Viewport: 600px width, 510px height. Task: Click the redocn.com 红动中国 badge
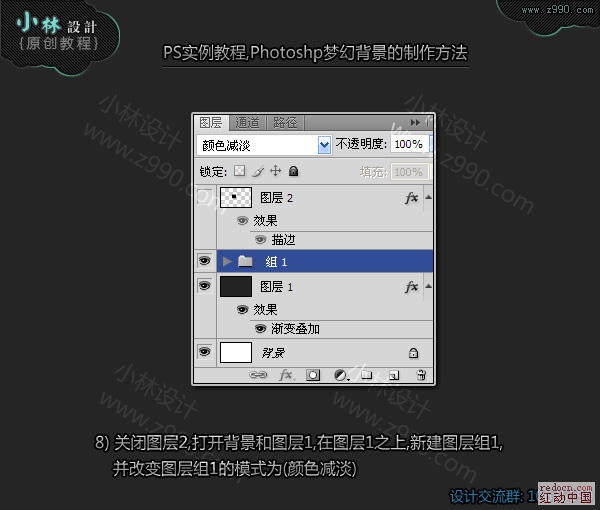[566, 493]
